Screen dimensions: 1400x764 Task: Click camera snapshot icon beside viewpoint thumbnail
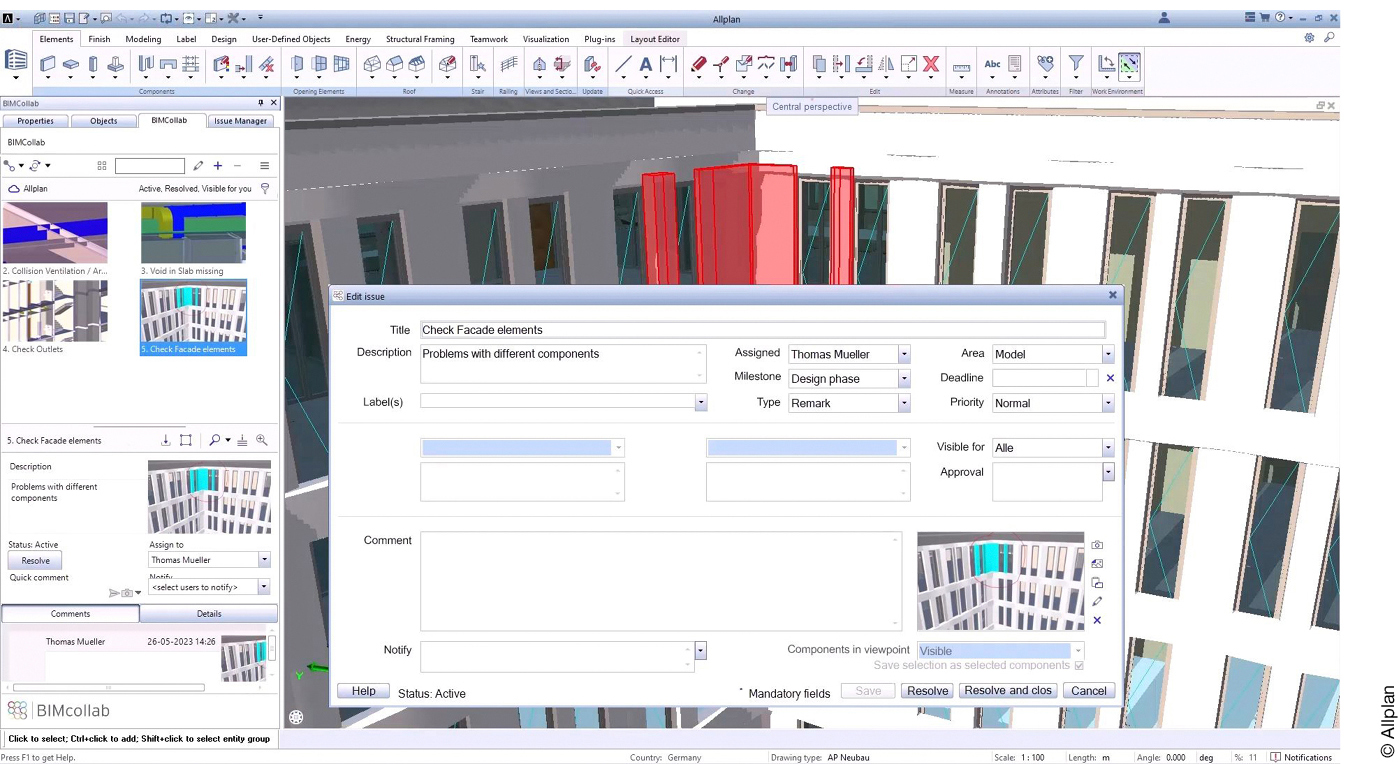(1097, 545)
